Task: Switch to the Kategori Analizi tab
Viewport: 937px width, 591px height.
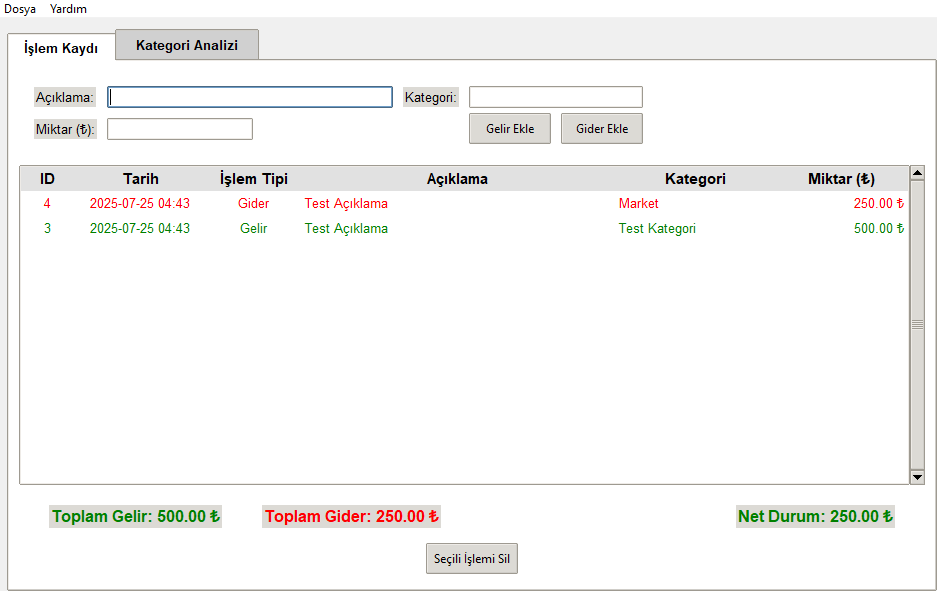Action: tap(187, 45)
